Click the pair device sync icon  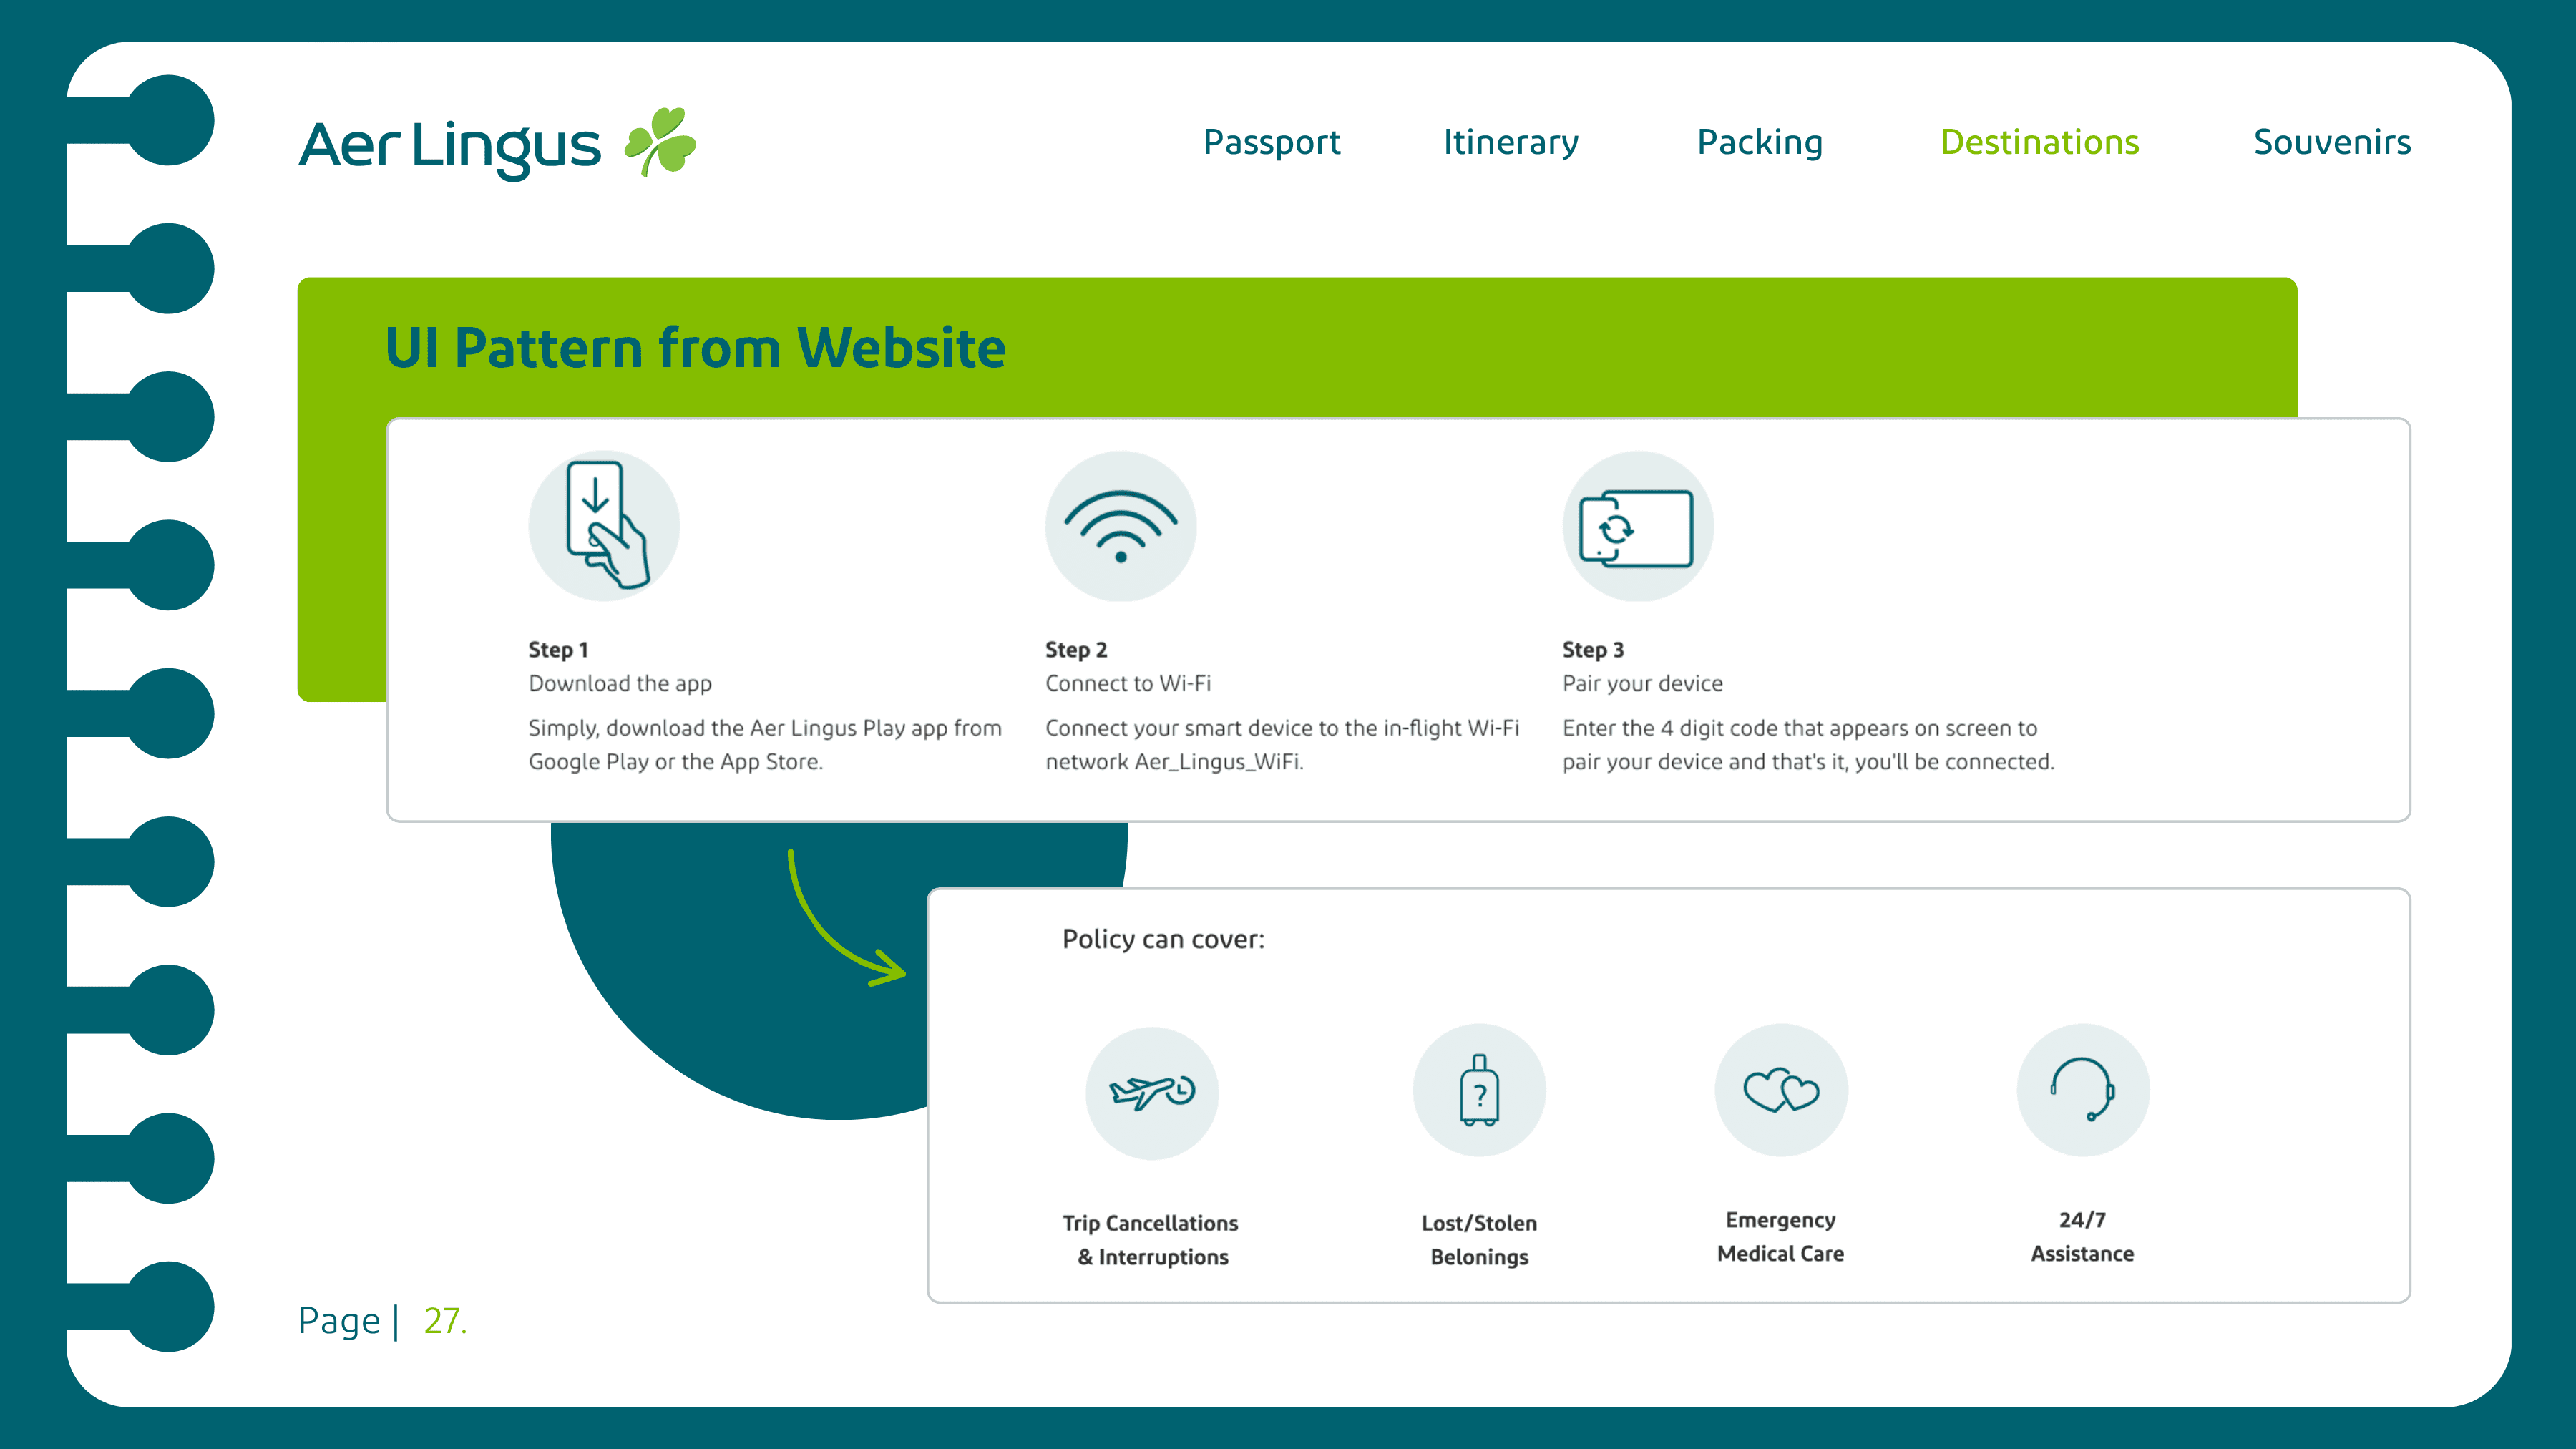[x=1637, y=527]
